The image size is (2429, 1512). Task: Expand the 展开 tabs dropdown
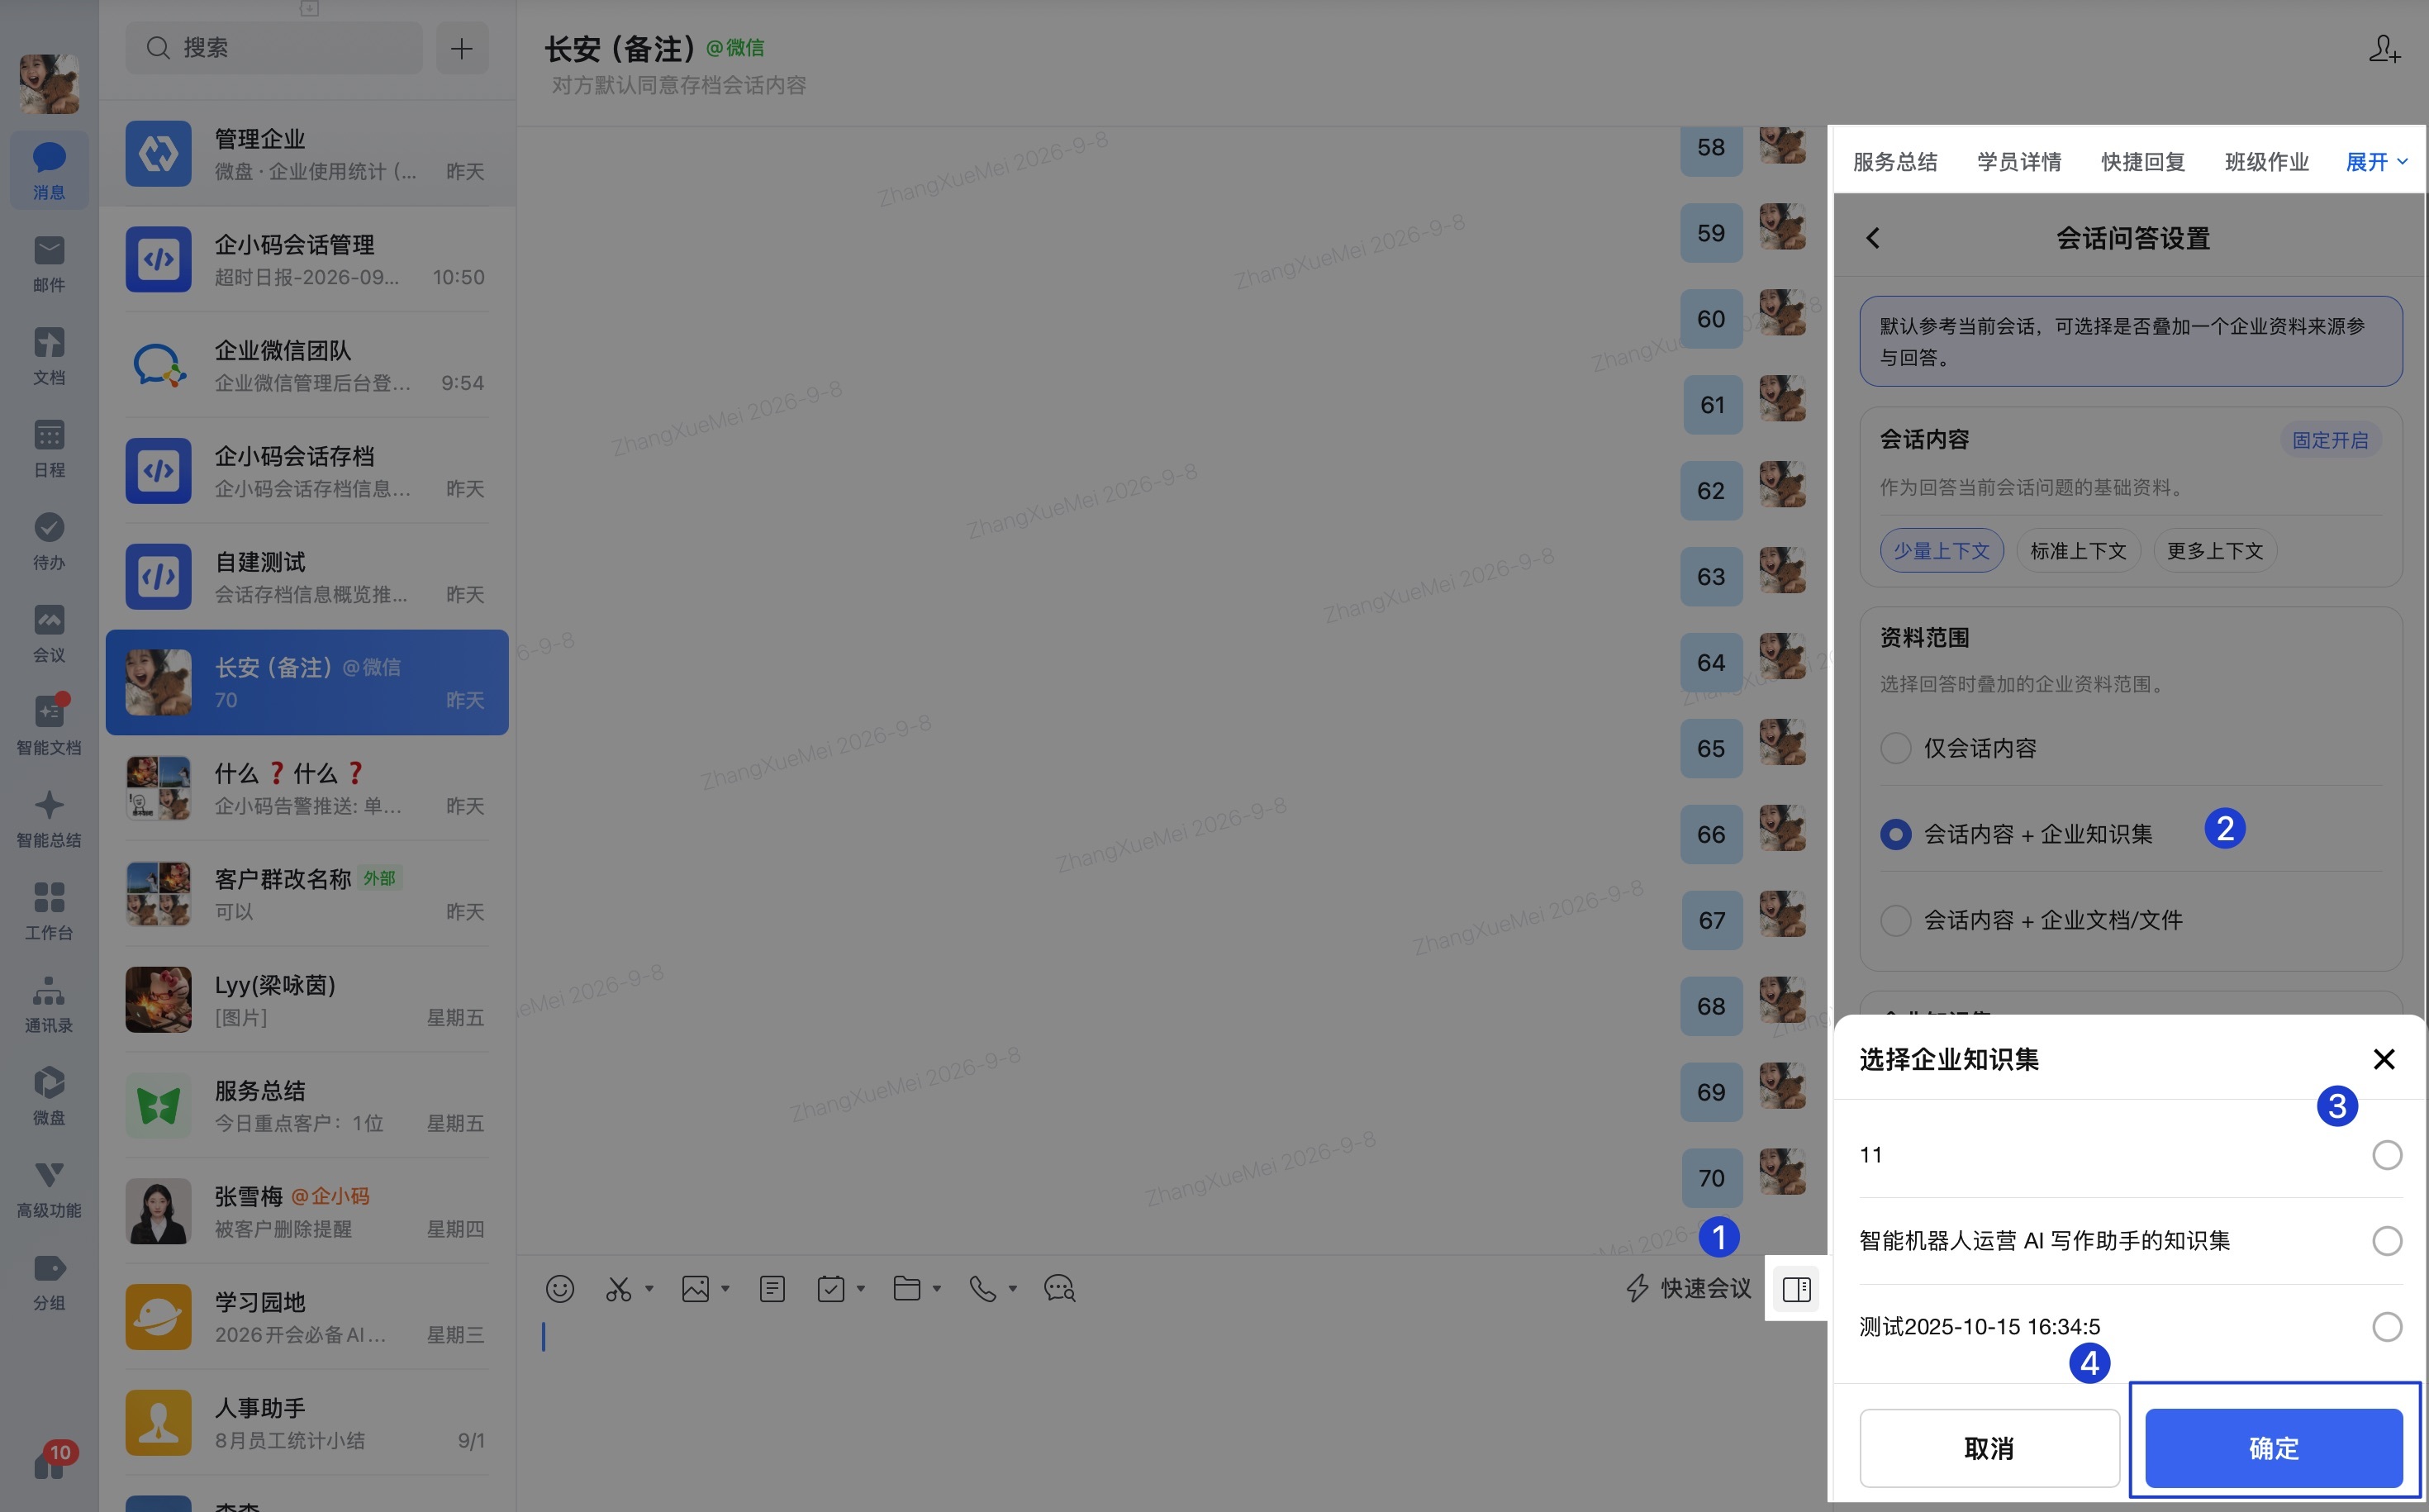point(2376,162)
